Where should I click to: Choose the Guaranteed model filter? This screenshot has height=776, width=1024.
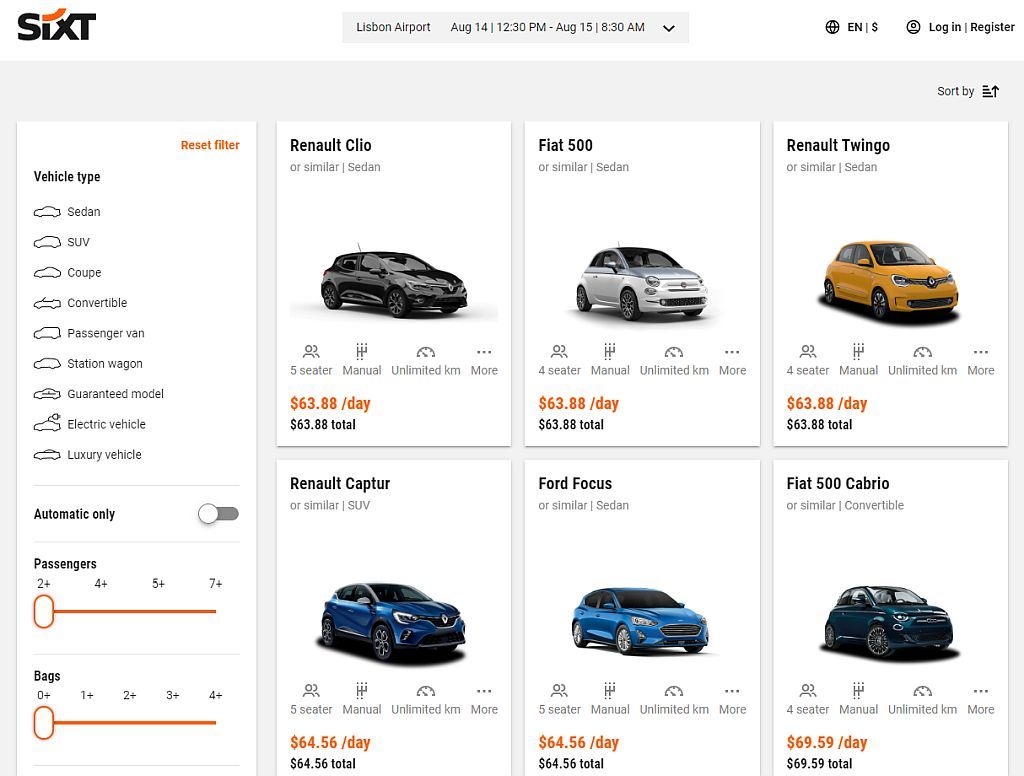(47, 394)
